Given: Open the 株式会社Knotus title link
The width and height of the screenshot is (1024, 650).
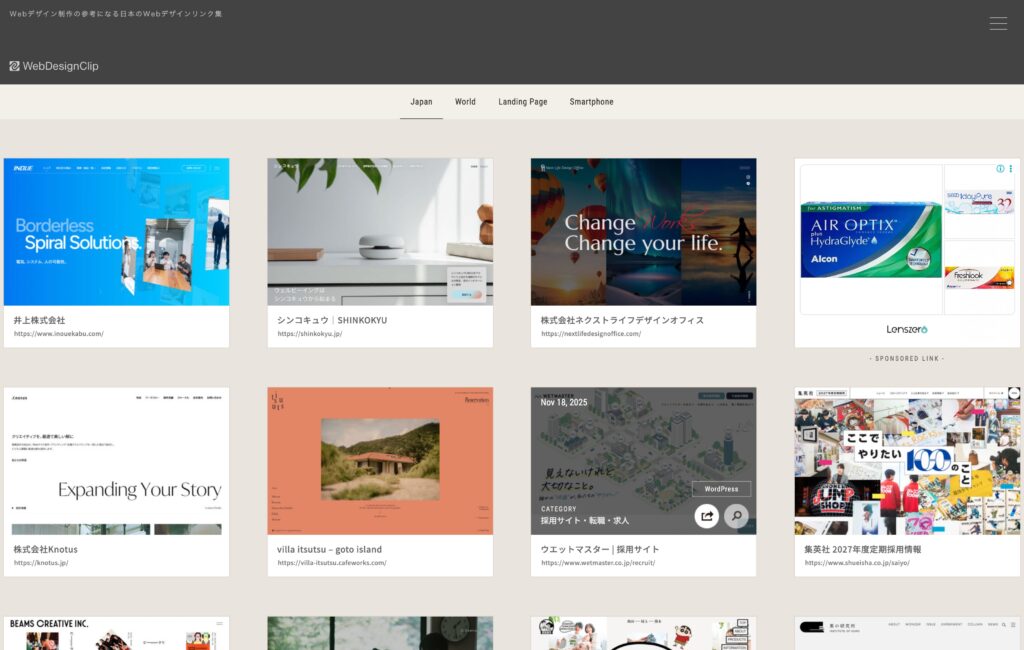Looking at the screenshot, I should click(x=45, y=549).
